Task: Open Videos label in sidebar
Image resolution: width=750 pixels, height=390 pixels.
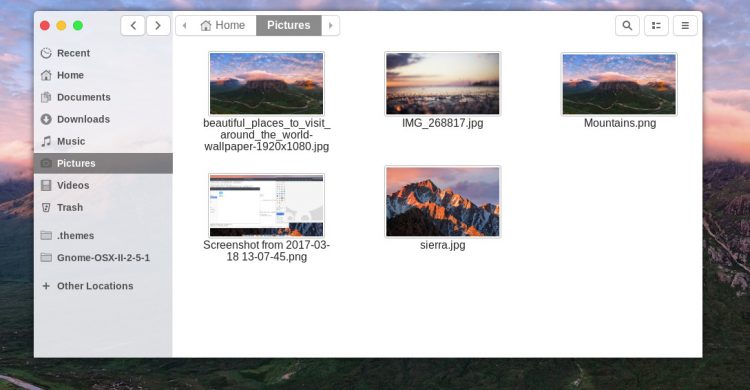Action: point(73,185)
